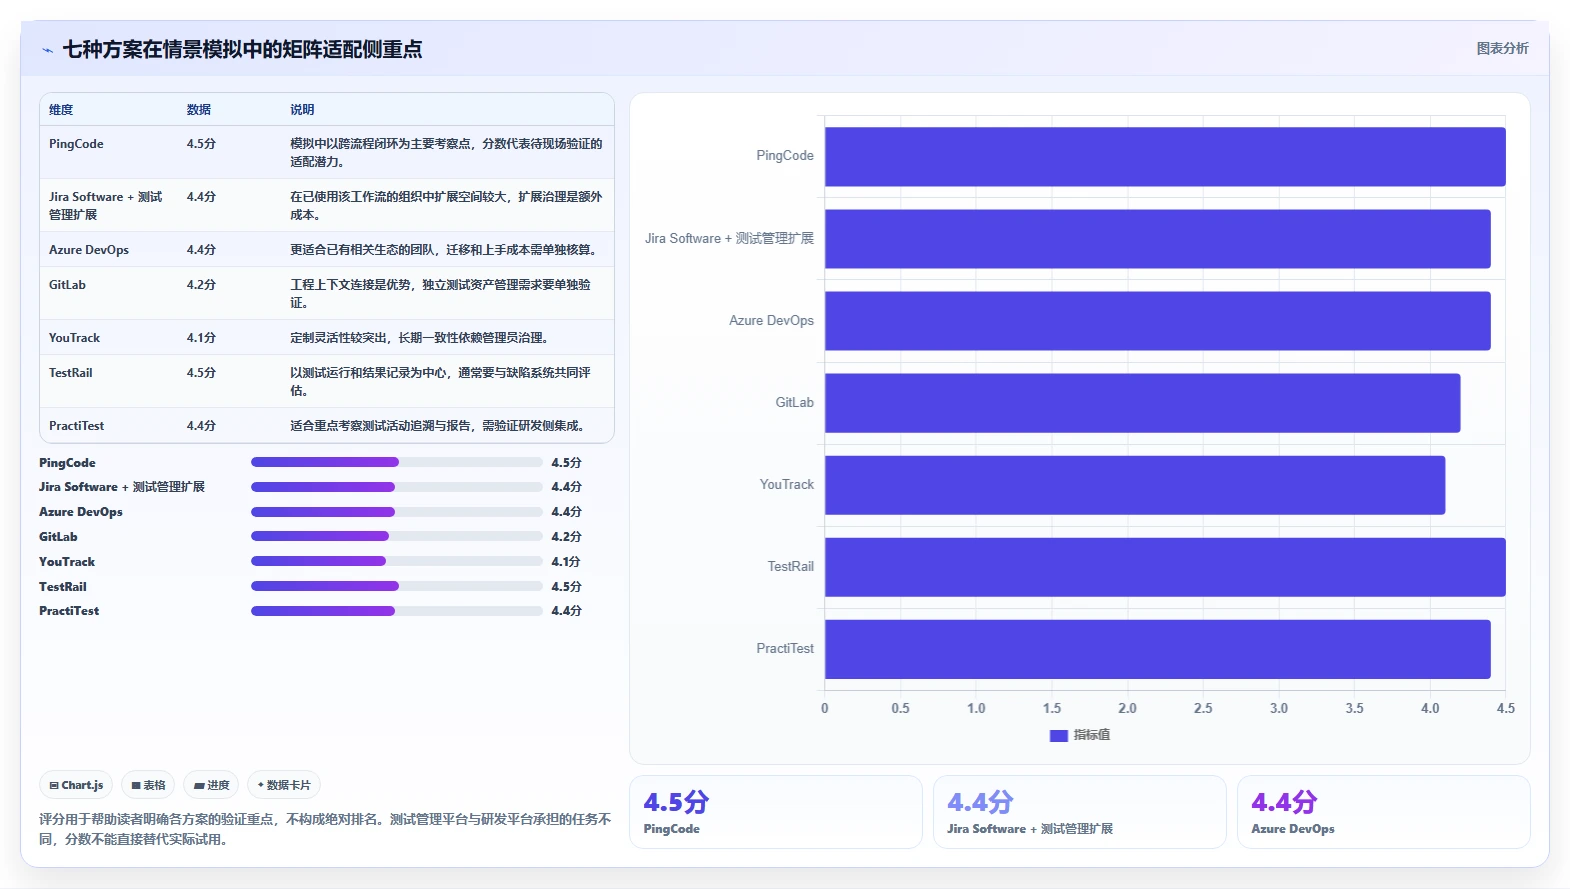
Task: Click the Jira Software bar in the chart
Action: click(1157, 238)
